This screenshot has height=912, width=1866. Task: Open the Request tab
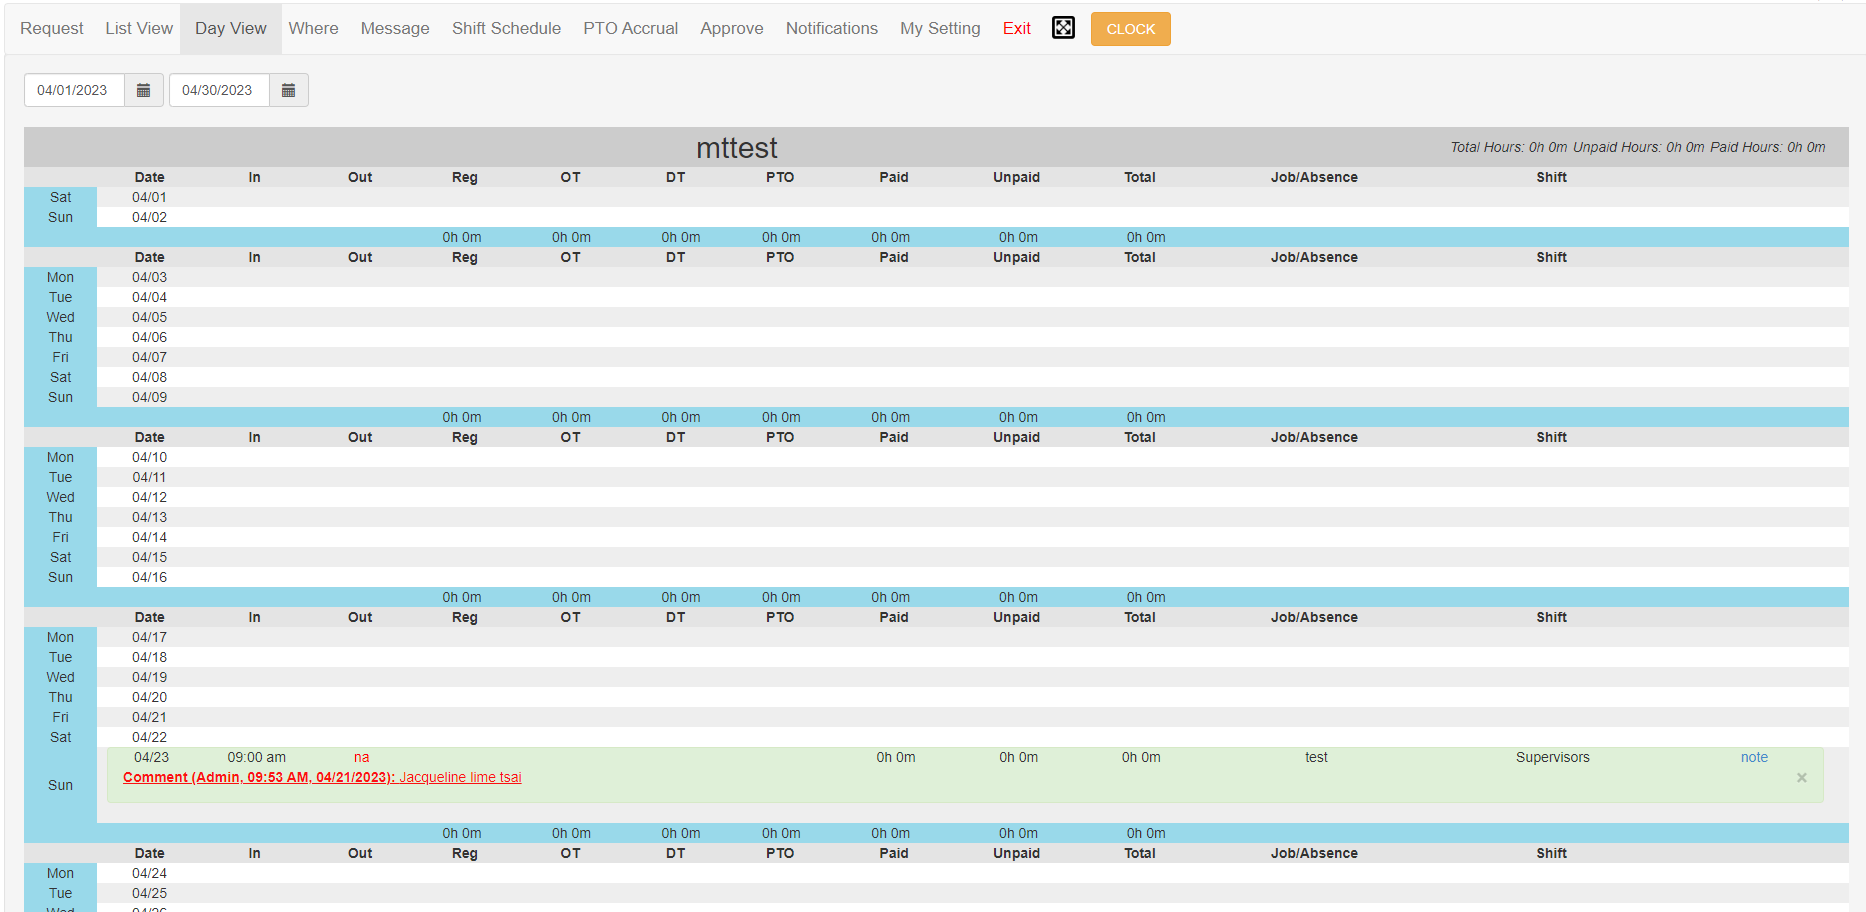[52, 28]
